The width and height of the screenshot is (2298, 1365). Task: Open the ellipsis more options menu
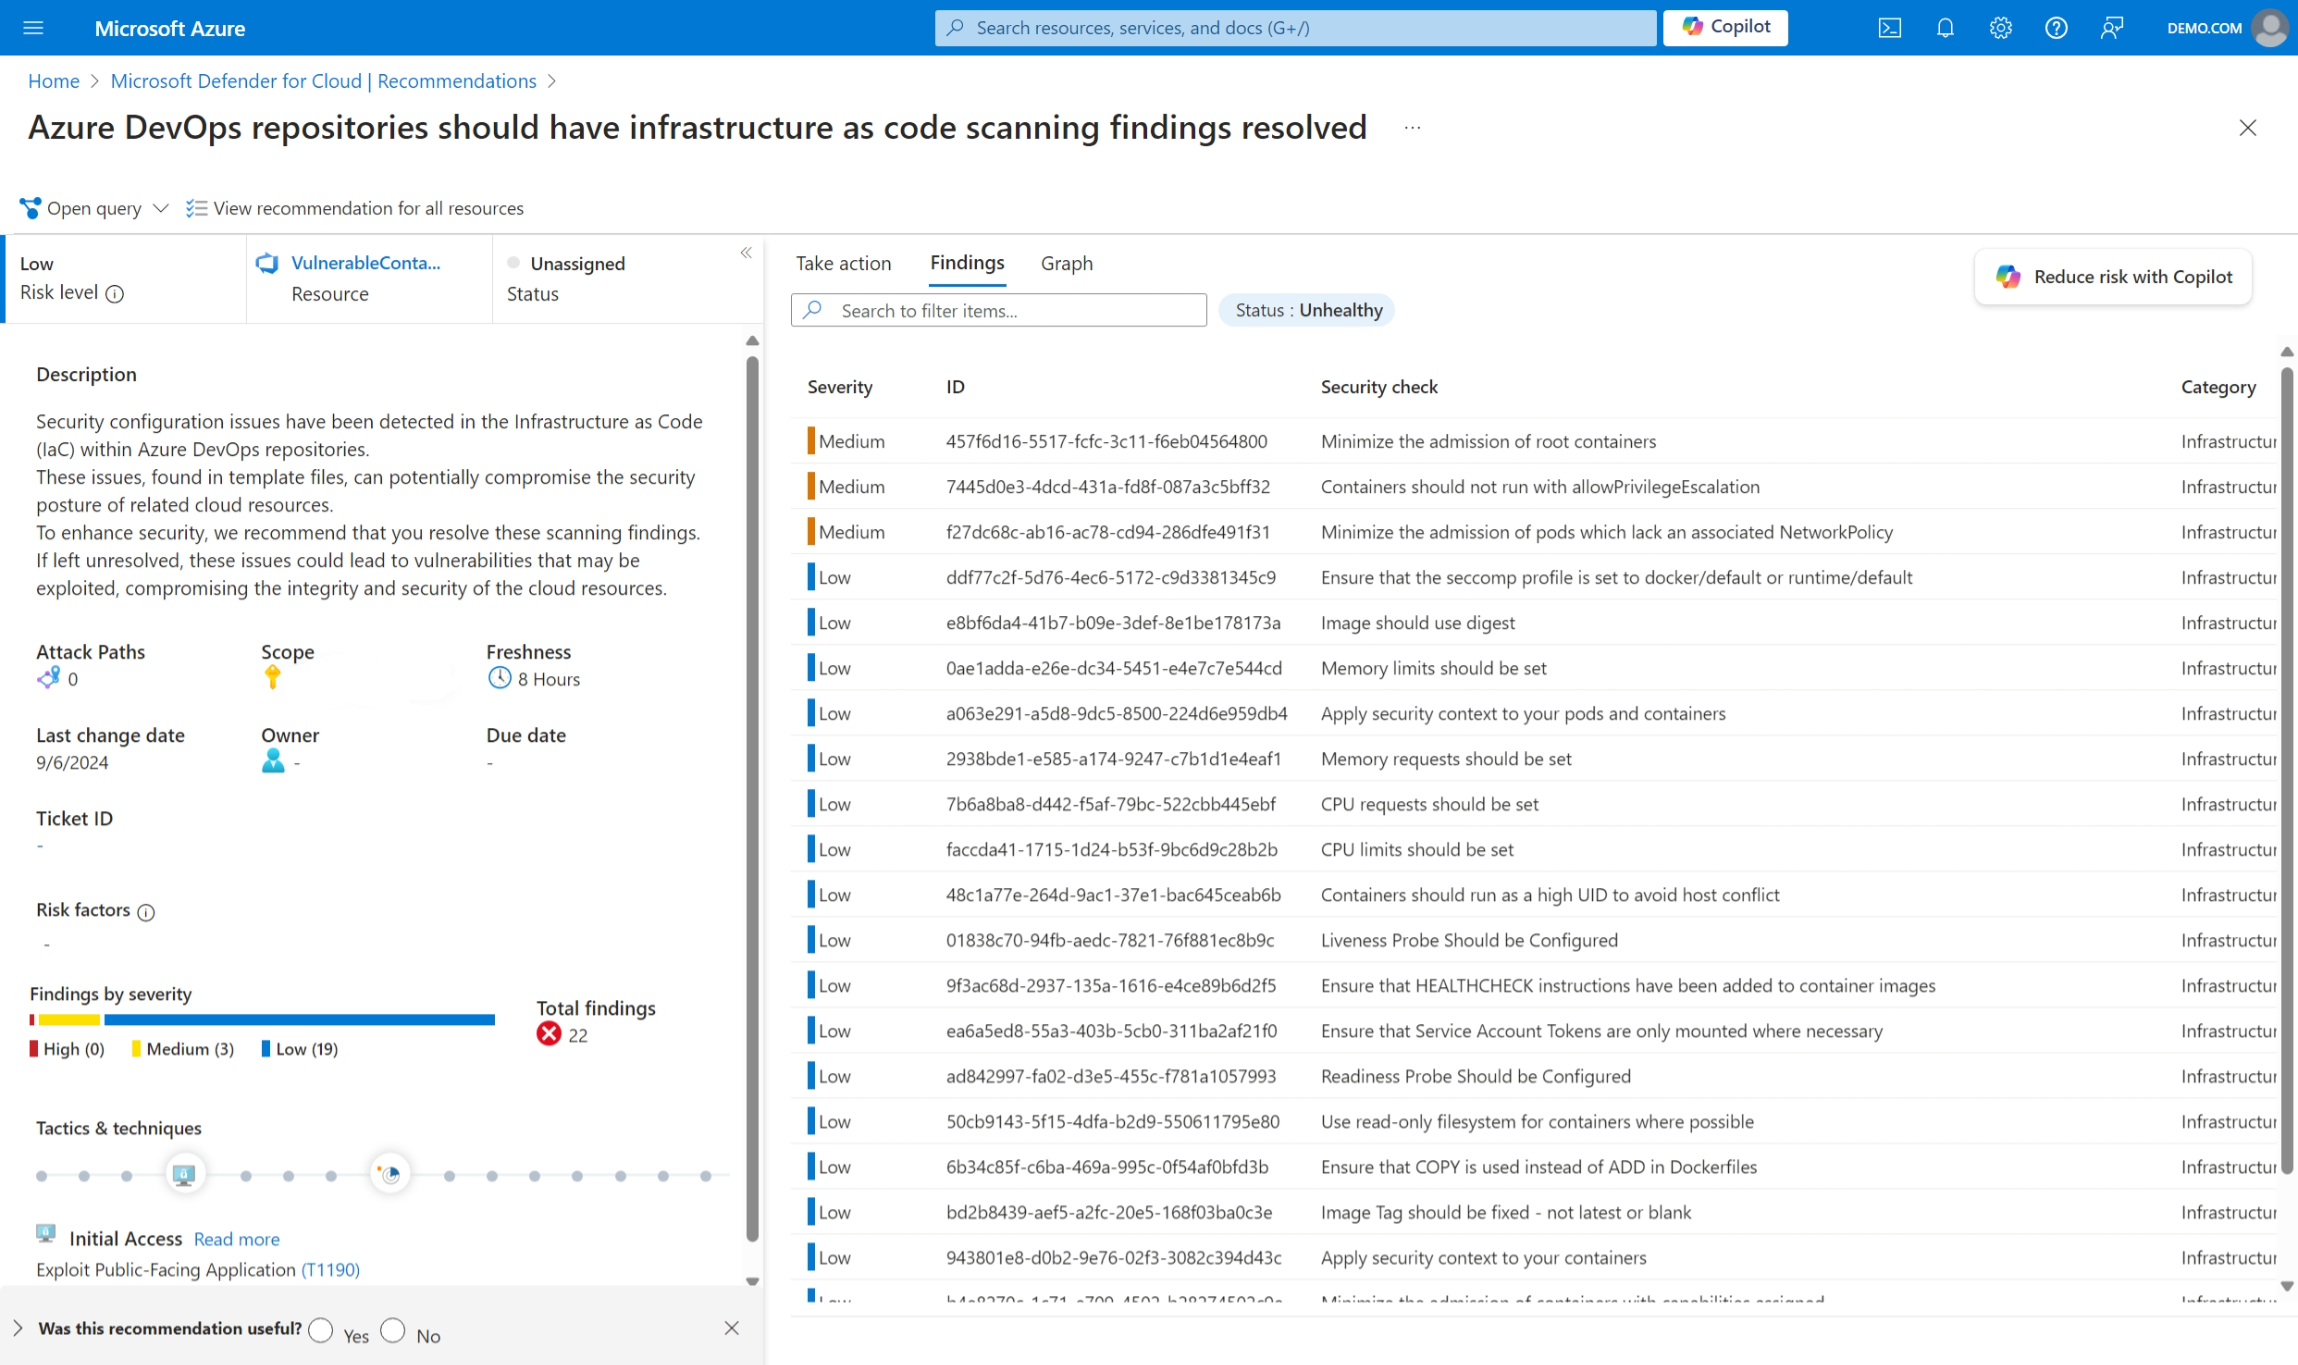pos(1412,128)
